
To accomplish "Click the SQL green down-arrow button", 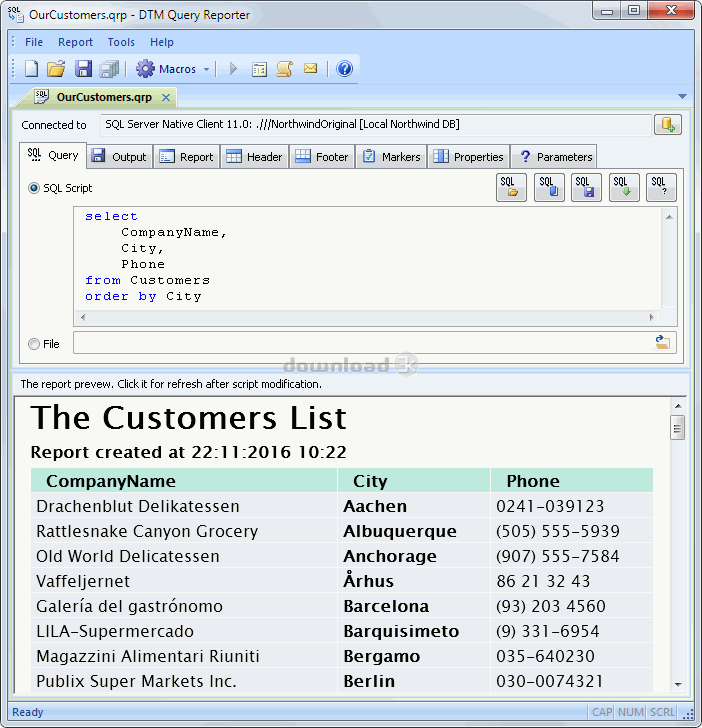I will coord(623,187).
